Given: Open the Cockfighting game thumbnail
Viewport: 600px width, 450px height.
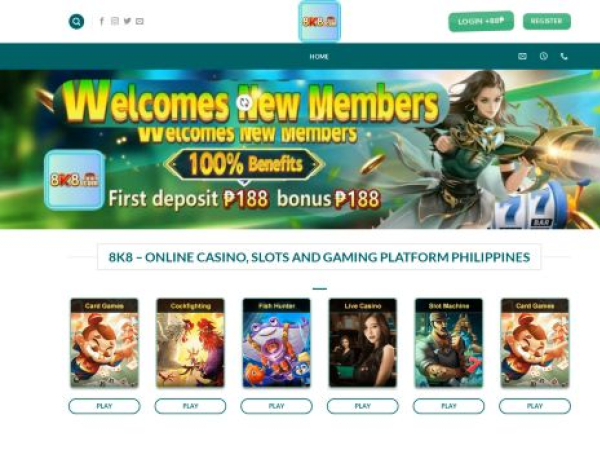Looking at the screenshot, I should coord(190,343).
